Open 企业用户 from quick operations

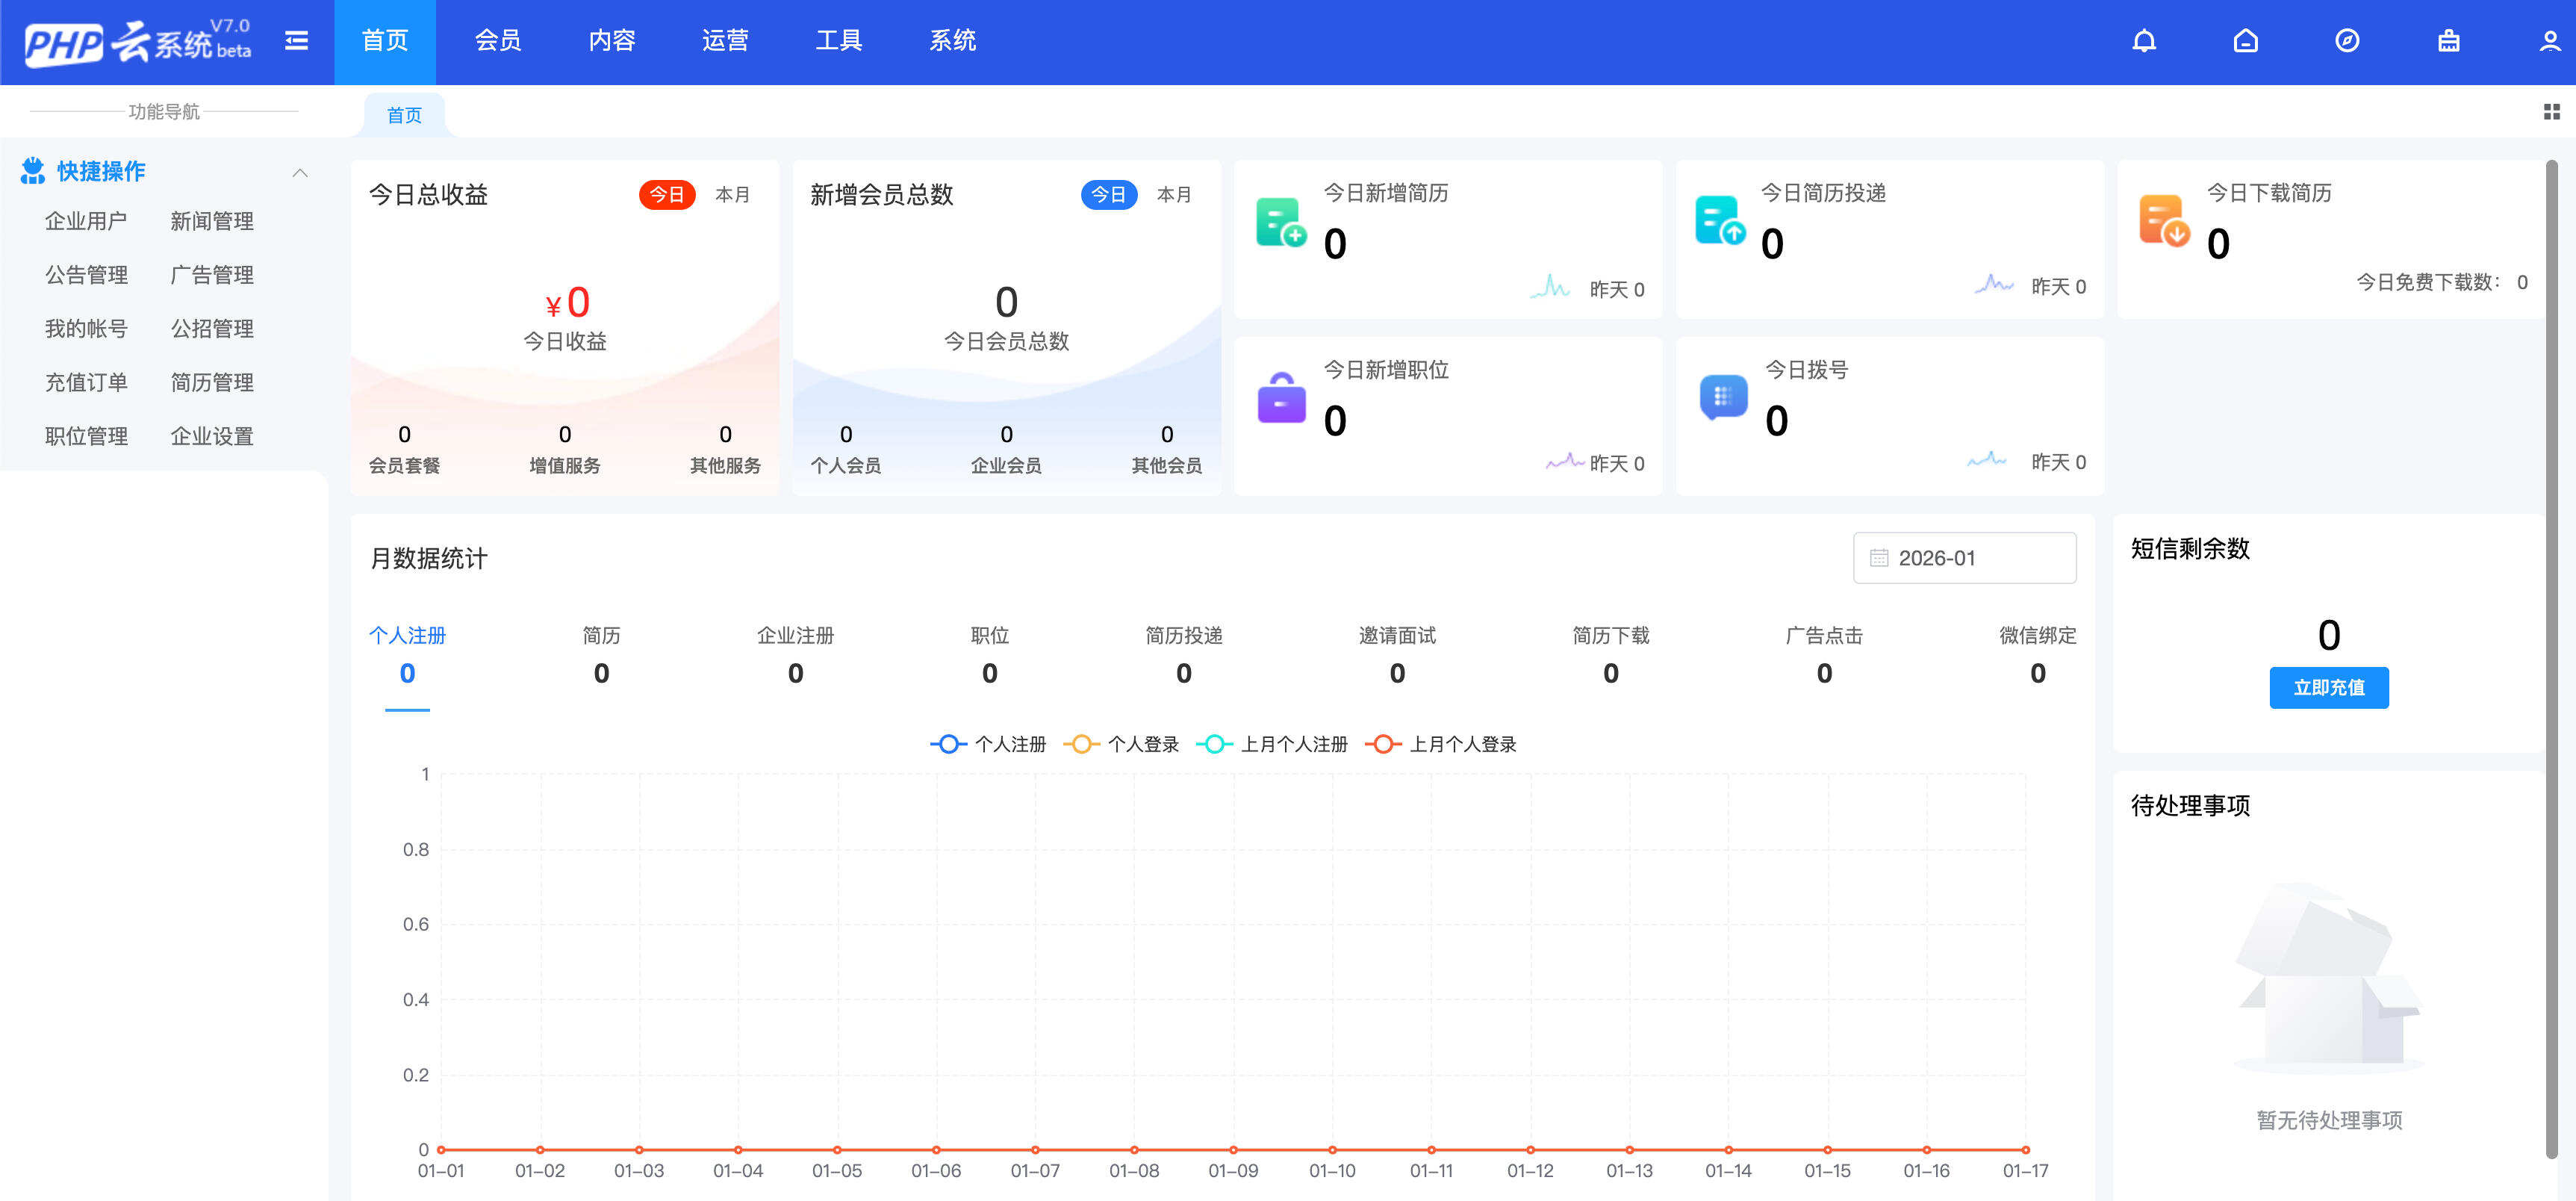86,221
